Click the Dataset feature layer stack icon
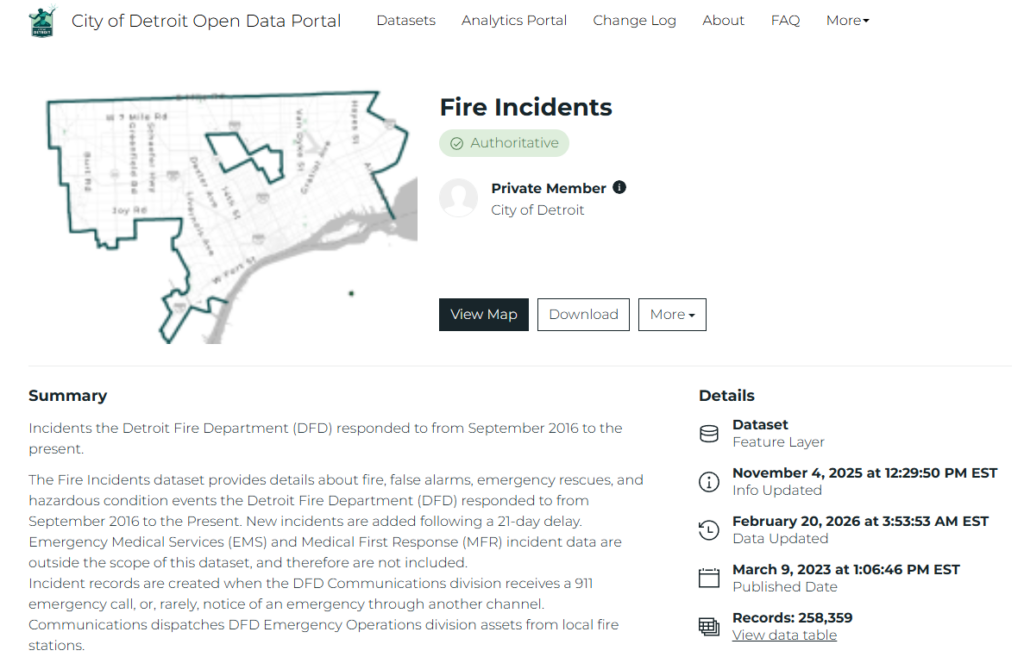Screen dimensions: 1024x657 [x=709, y=433]
